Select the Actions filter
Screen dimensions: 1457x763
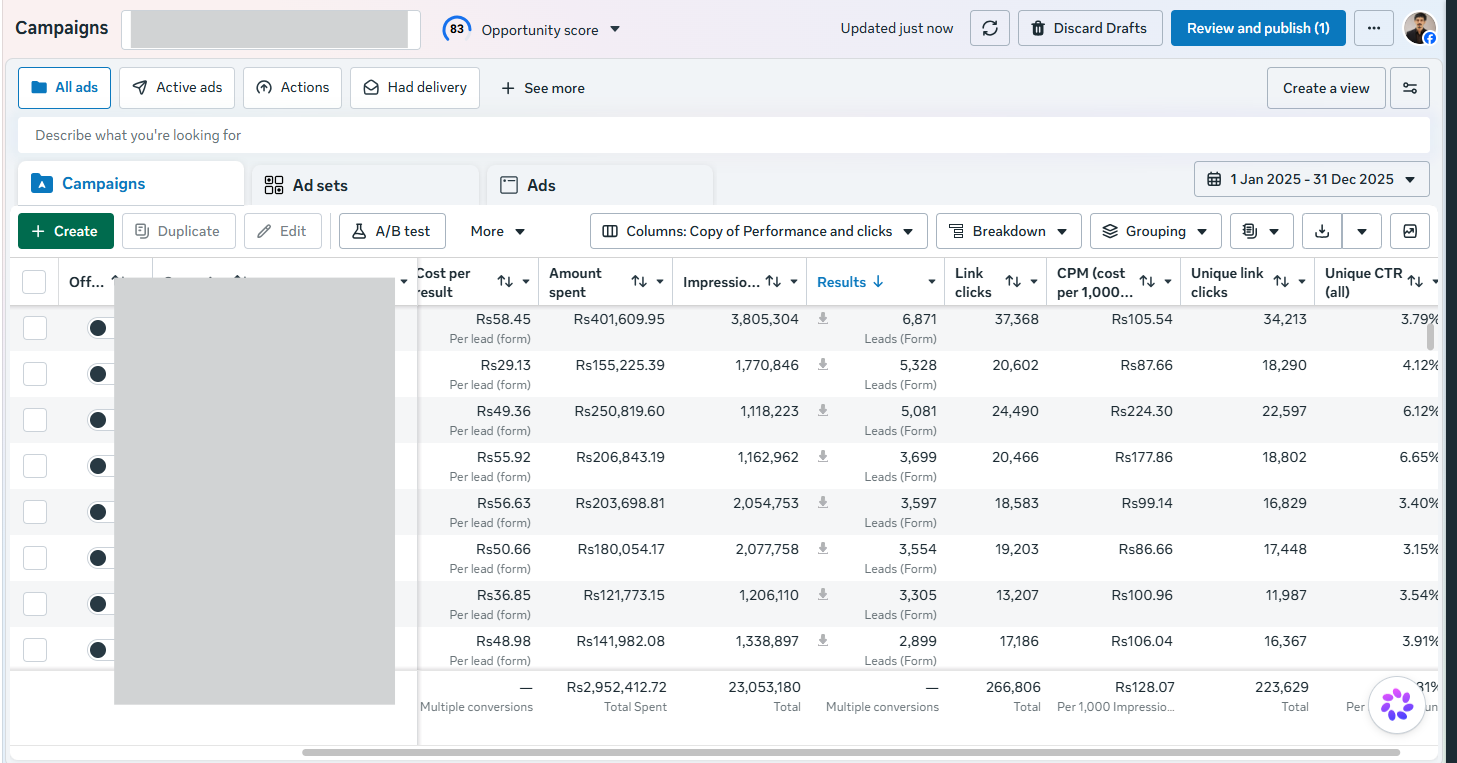[x=293, y=88]
